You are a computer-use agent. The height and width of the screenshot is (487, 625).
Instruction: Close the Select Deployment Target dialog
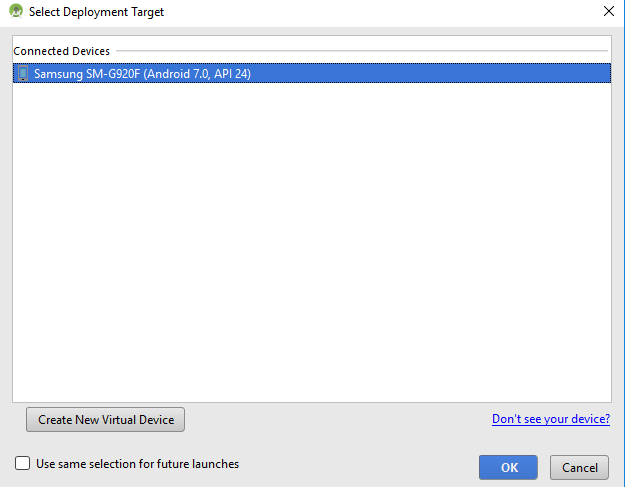pos(609,11)
